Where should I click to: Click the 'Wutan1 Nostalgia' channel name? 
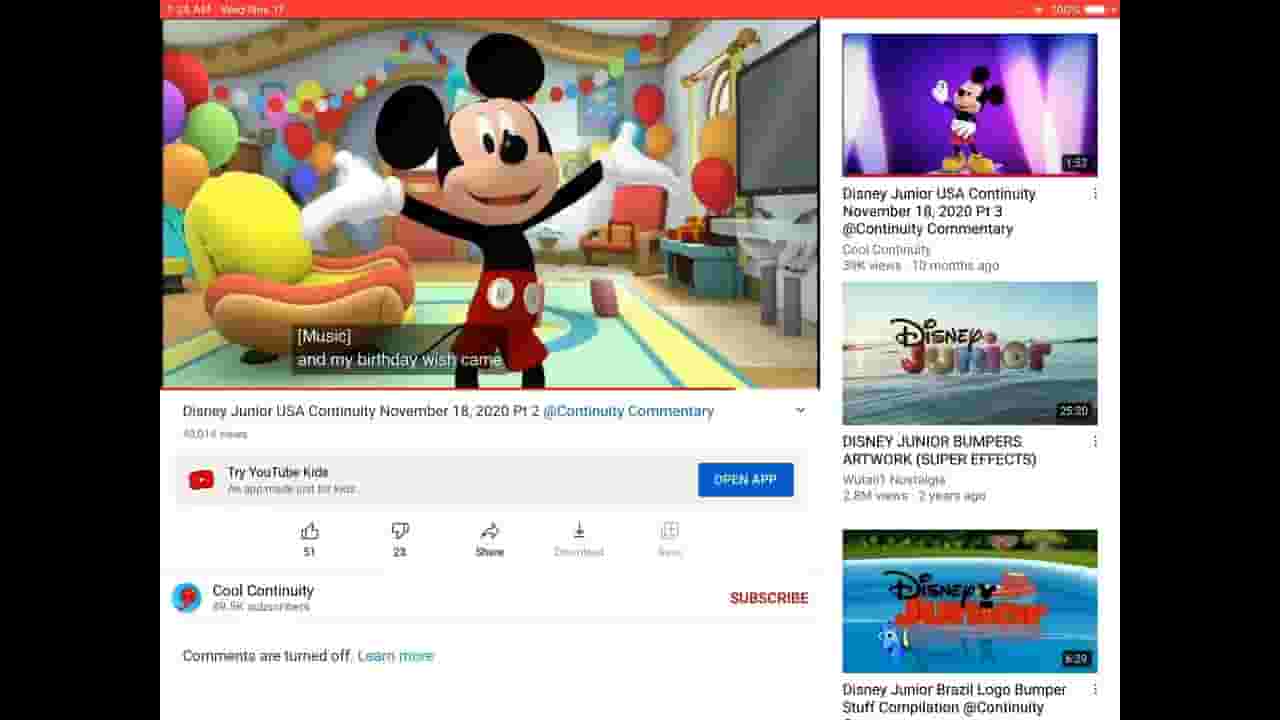point(893,480)
